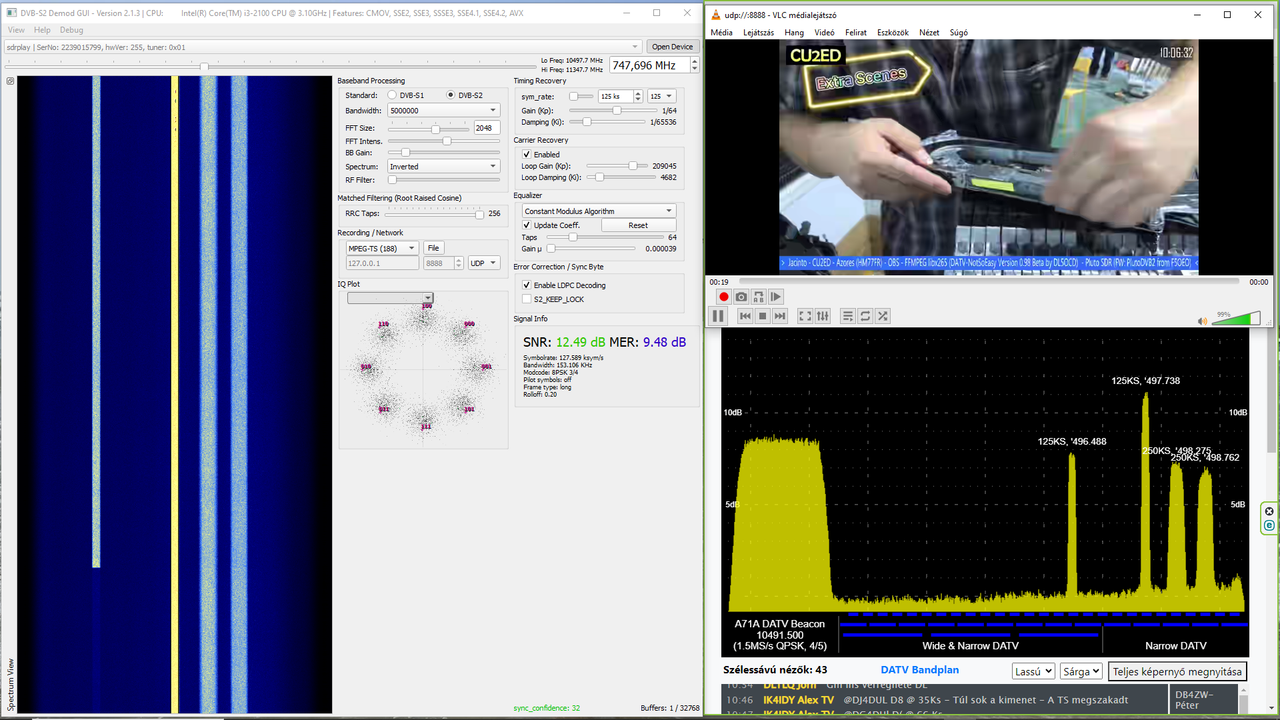Screen dimensions: 1280x720
Task: Open IQ Plot dropdown
Action: [390, 298]
